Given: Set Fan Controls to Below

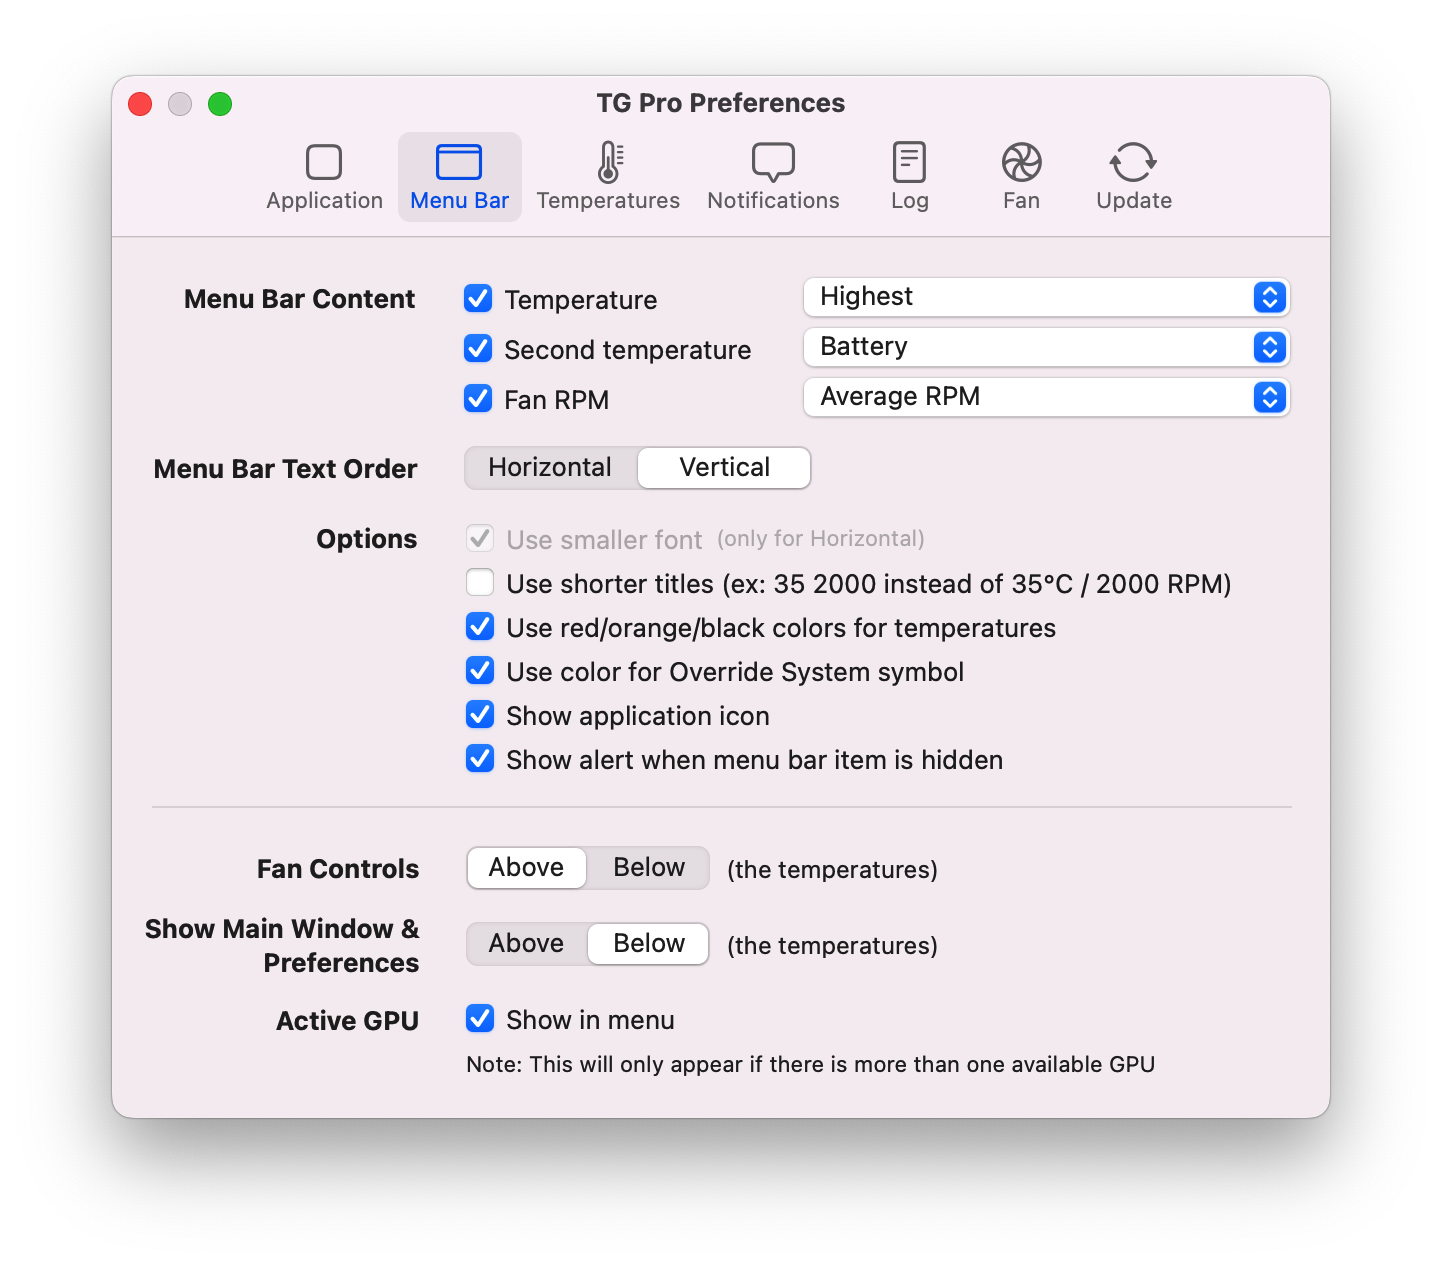Looking at the screenshot, I should 646,867.
